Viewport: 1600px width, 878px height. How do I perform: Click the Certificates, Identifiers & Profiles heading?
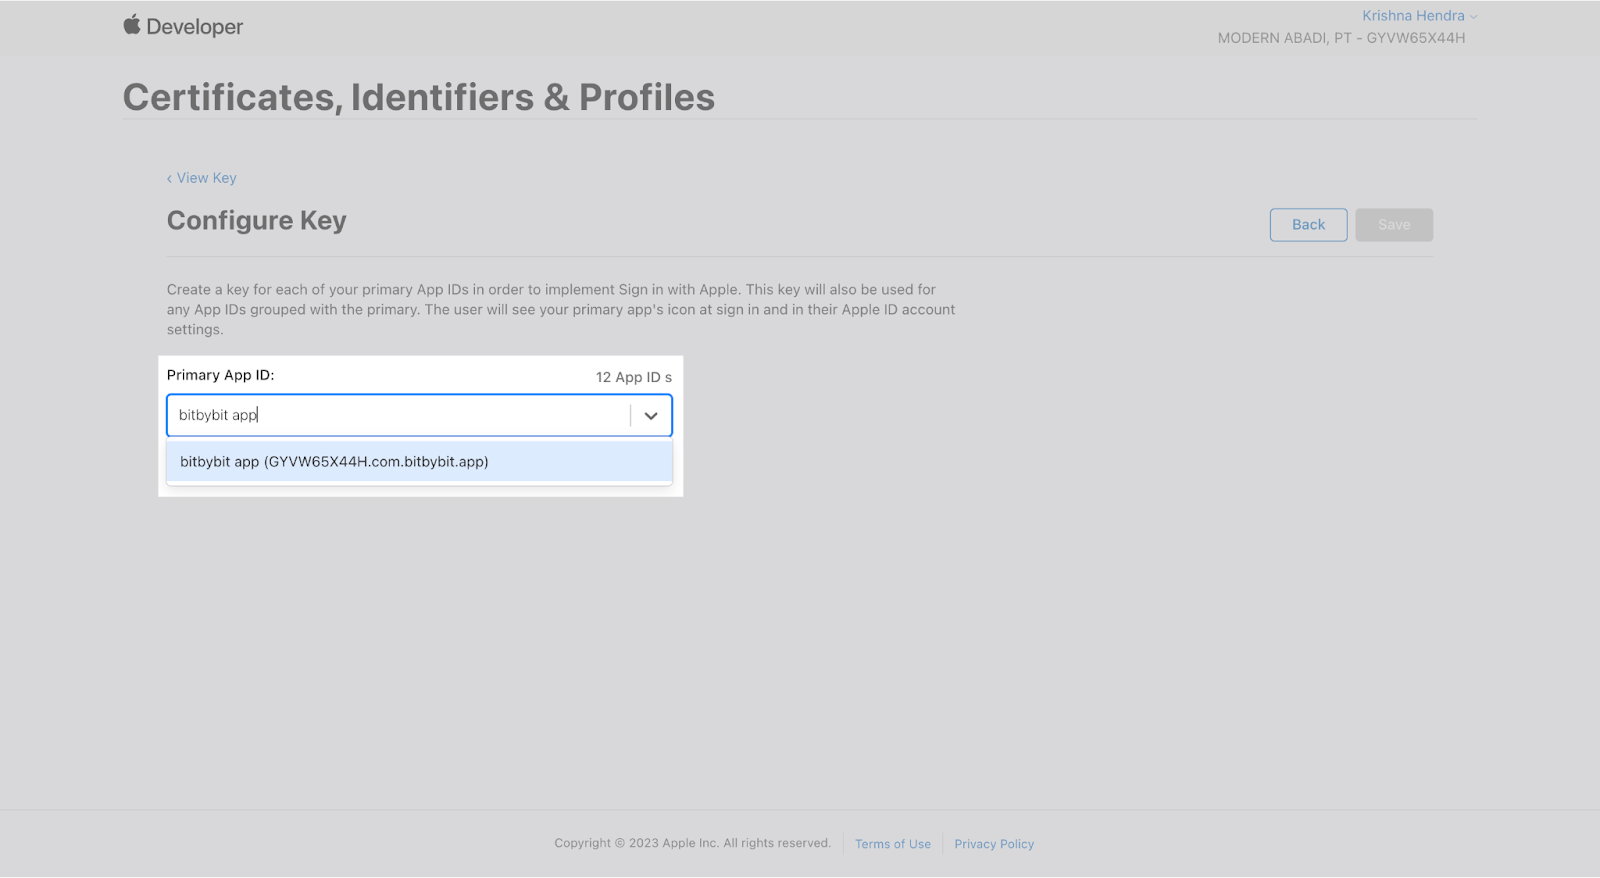pos(418,97)
